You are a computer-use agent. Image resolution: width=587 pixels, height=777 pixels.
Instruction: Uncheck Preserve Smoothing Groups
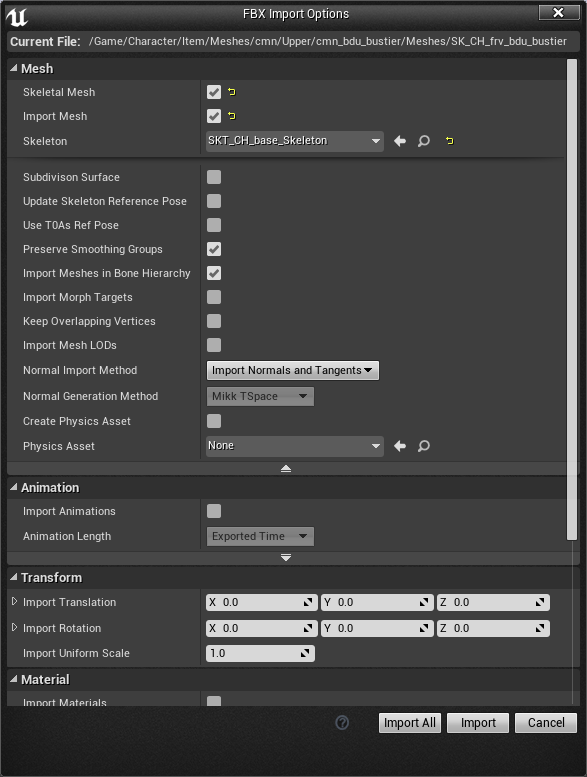tap(214, 249)
